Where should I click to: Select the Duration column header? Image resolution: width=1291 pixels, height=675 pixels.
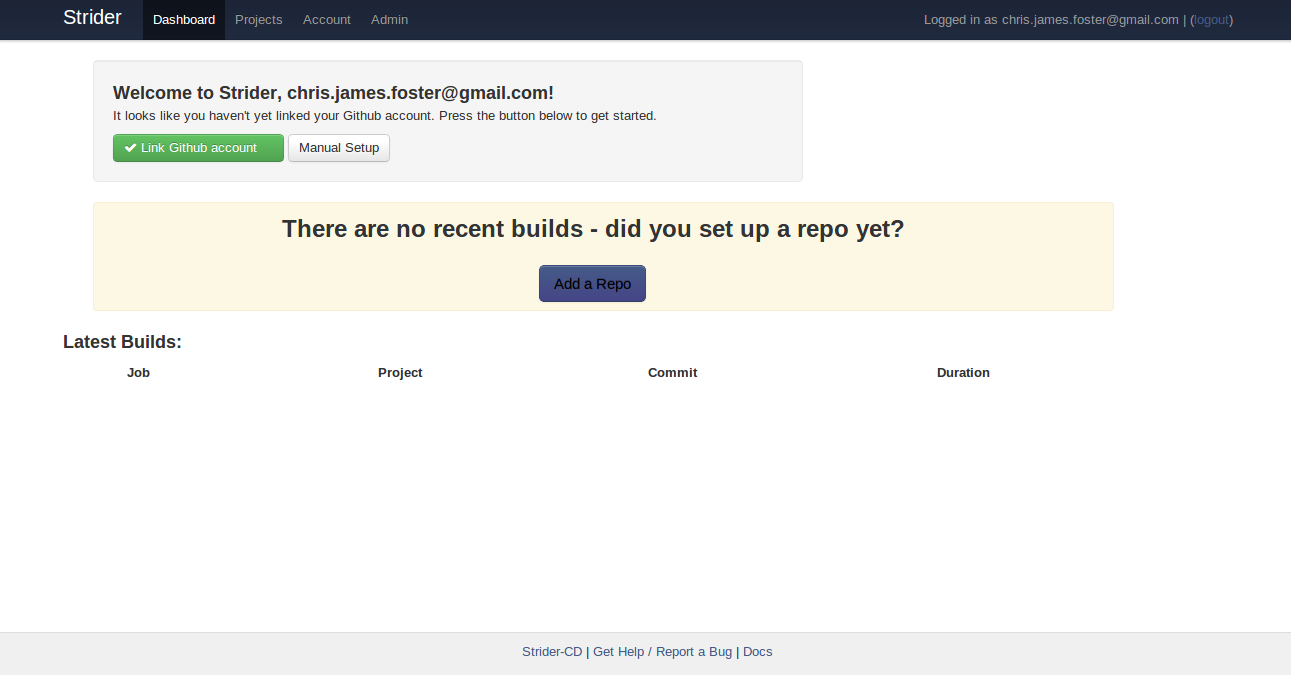click(x=963, y=373)
